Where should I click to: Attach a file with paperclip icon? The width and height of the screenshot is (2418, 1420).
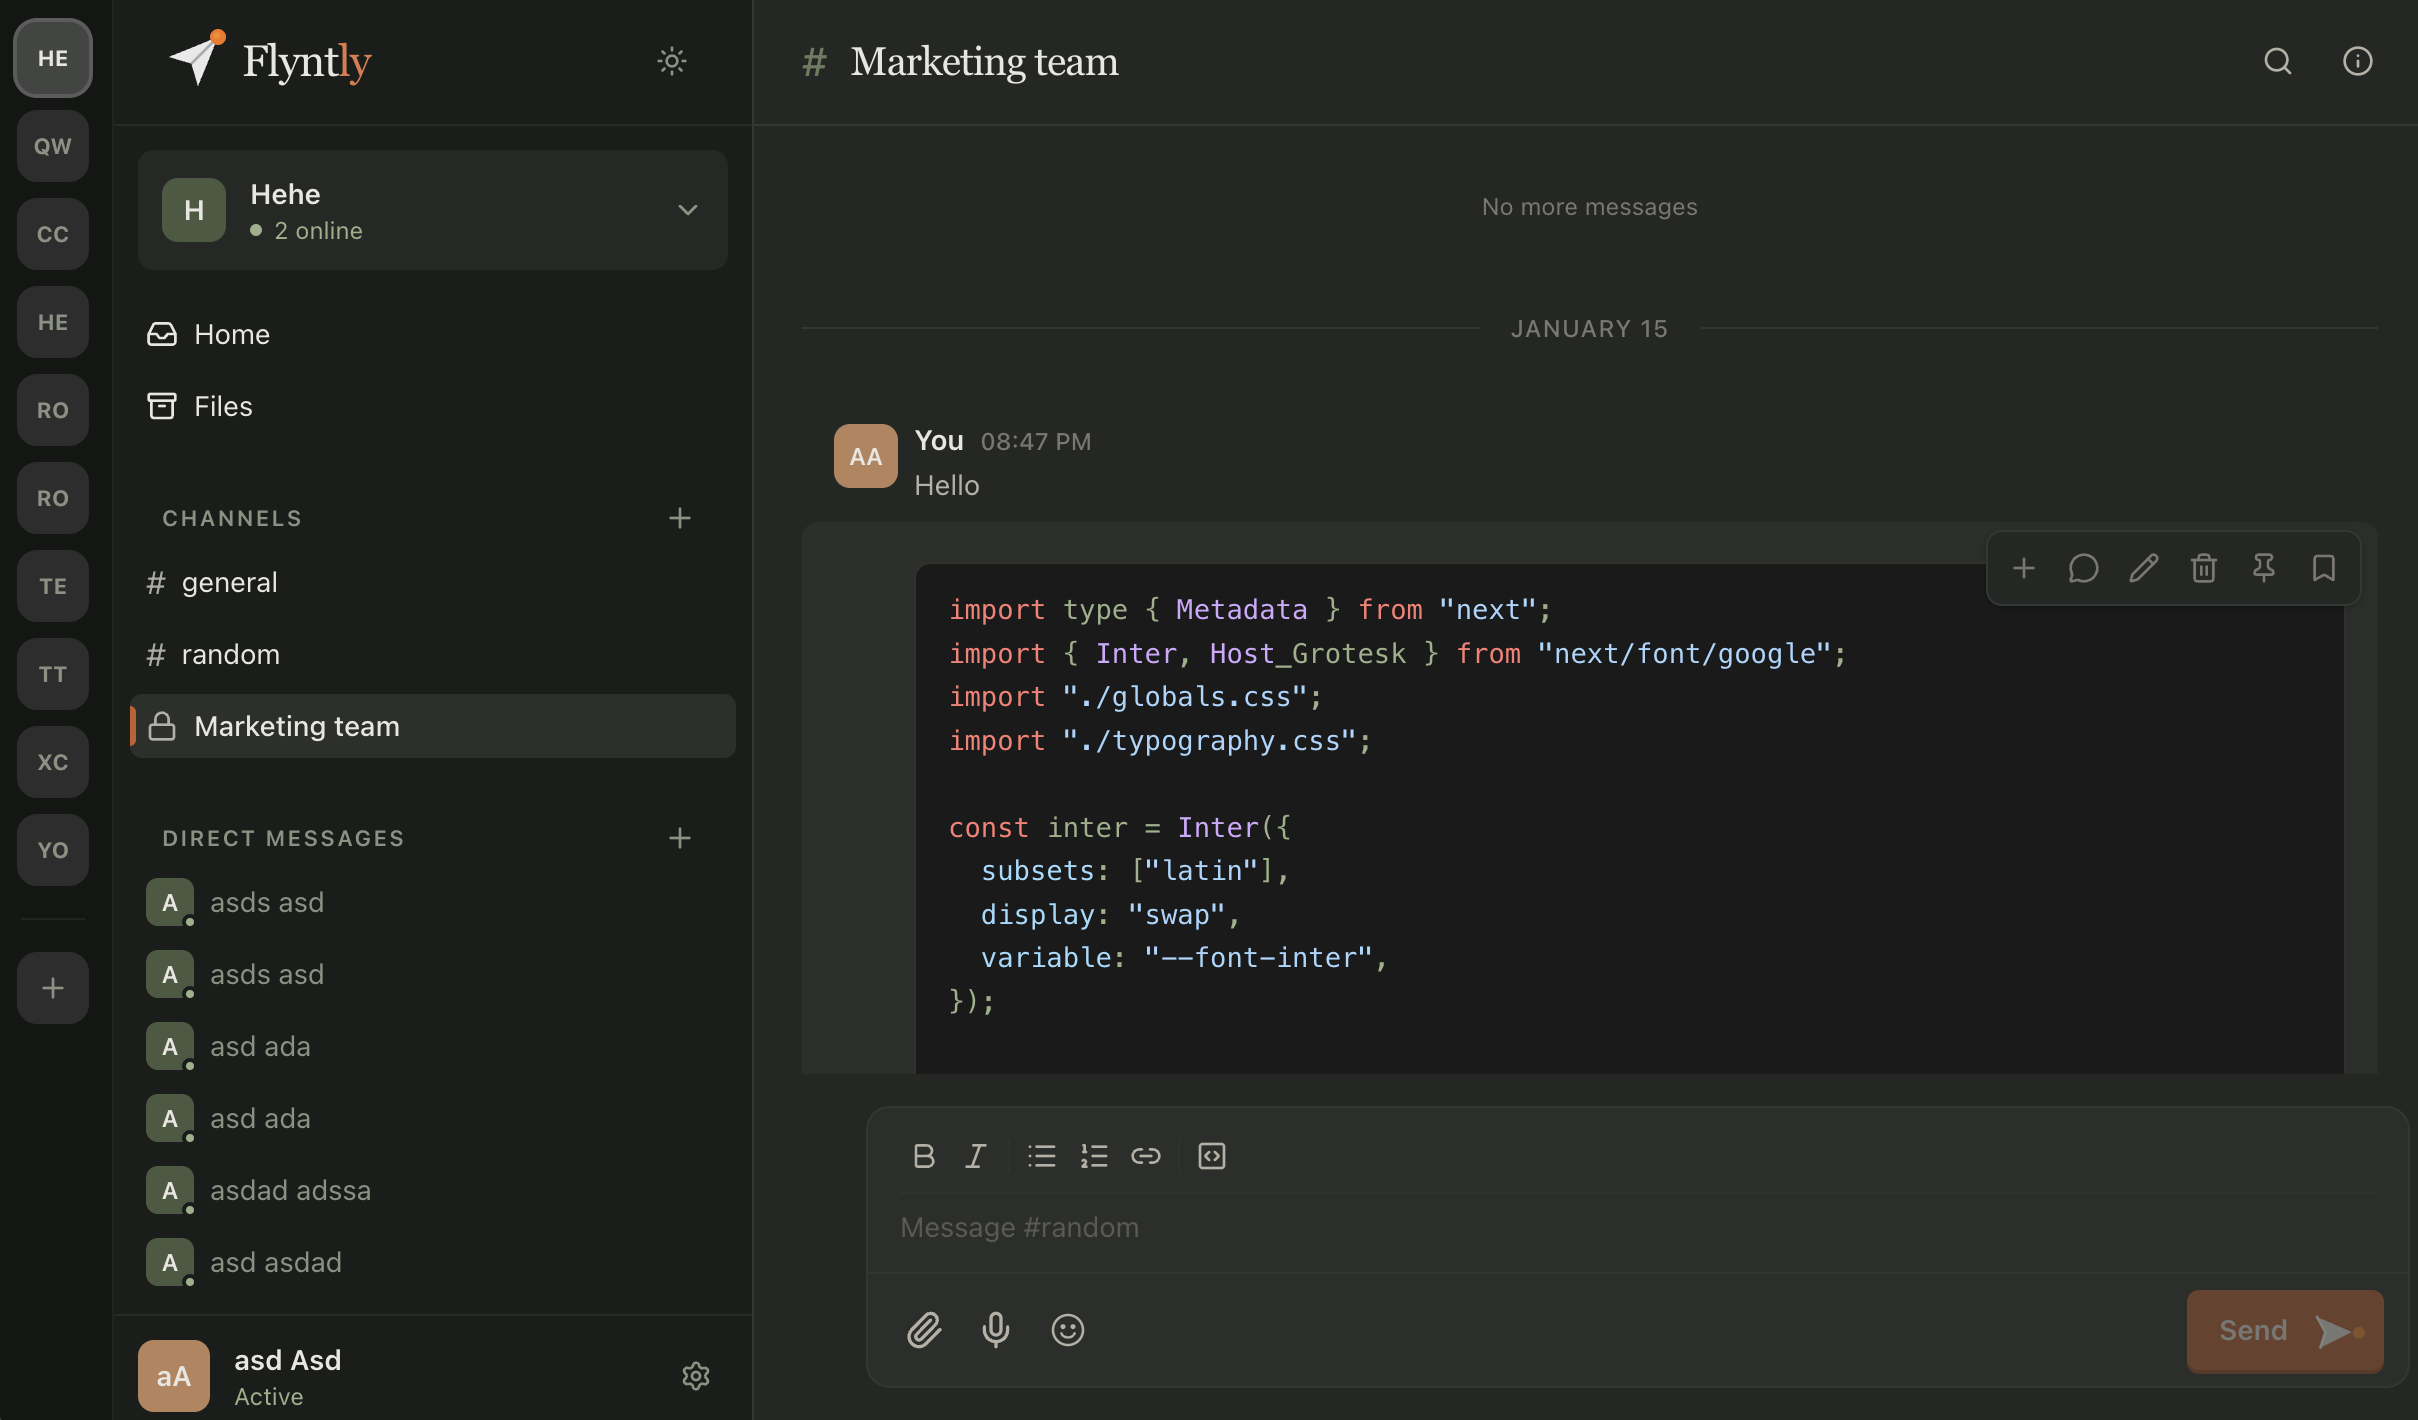coord(924,1330)
